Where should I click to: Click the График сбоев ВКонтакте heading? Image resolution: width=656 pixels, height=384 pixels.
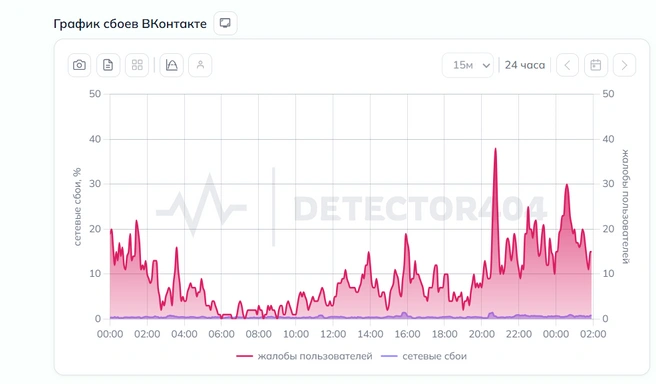[130, 24]
